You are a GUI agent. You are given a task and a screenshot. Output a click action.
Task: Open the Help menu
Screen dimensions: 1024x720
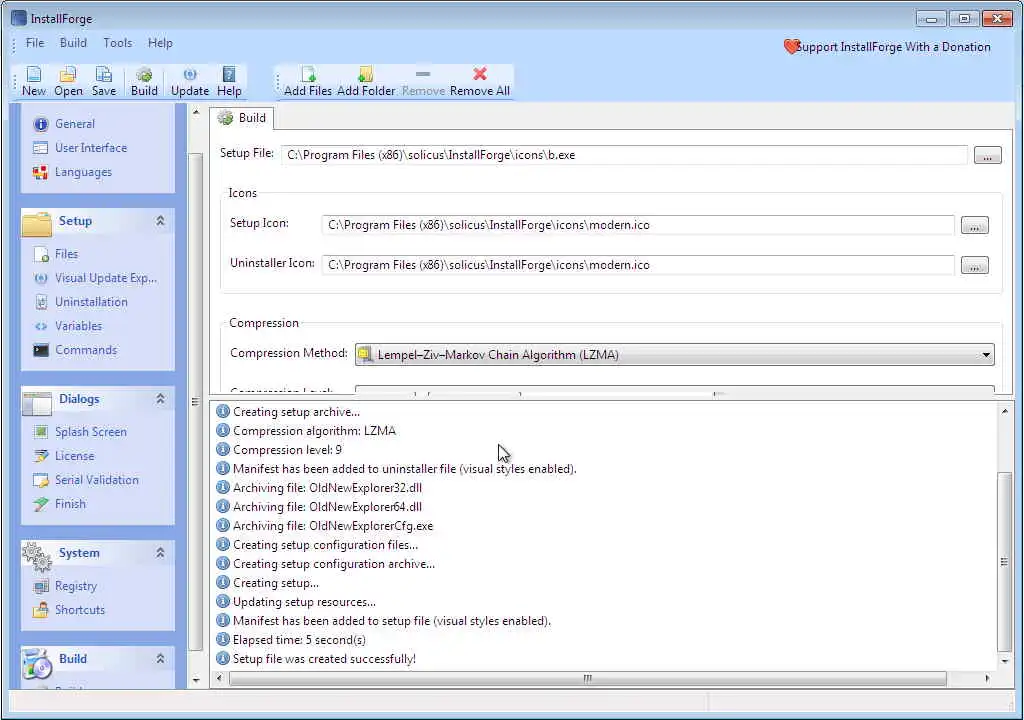[x=160, y=43]
